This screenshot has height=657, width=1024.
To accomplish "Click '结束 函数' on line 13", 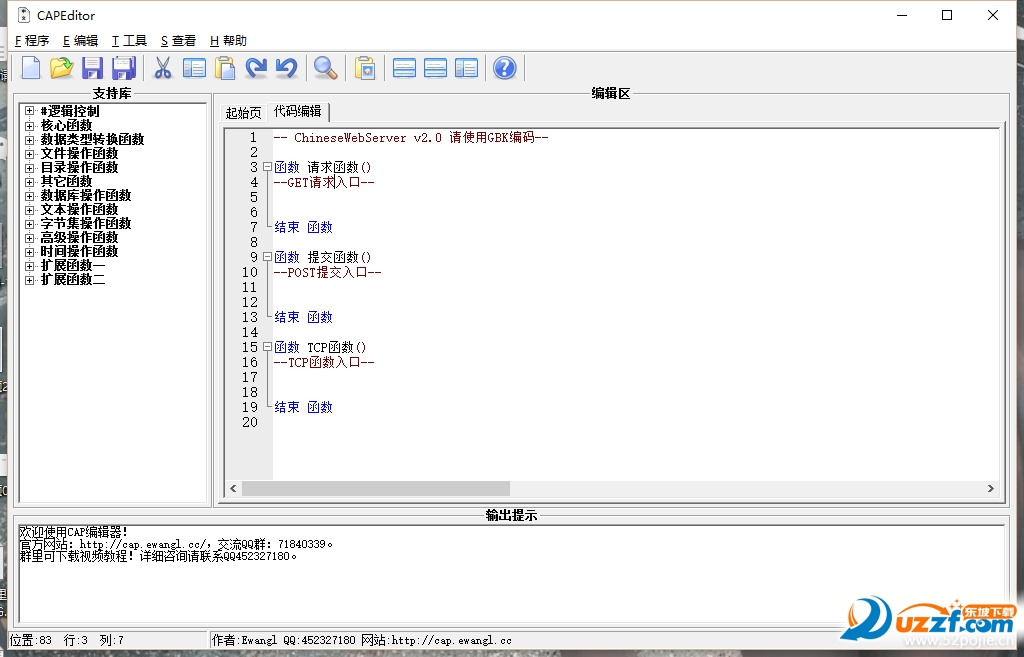I will pos(304,317).
